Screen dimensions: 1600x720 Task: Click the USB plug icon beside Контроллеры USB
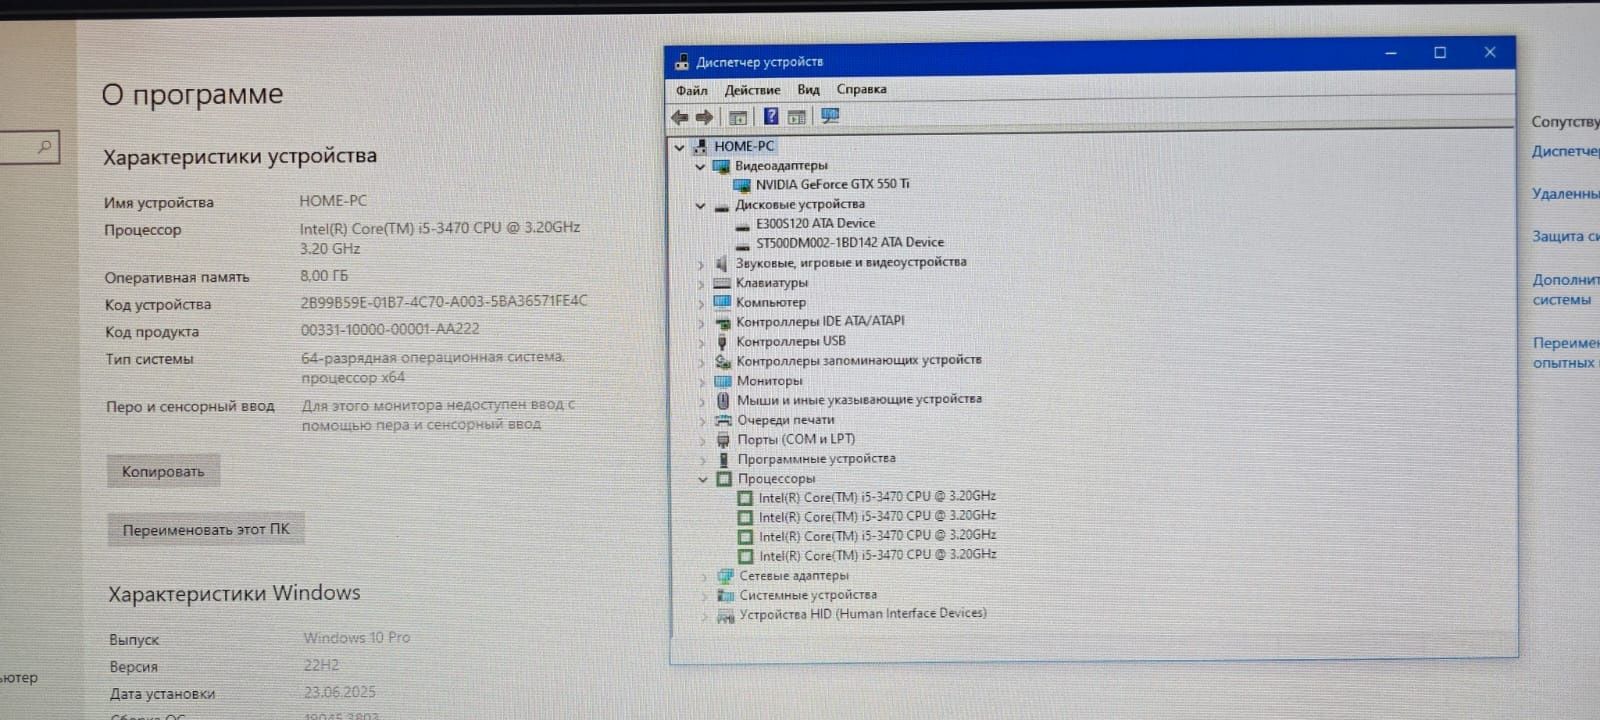point(722,342)
